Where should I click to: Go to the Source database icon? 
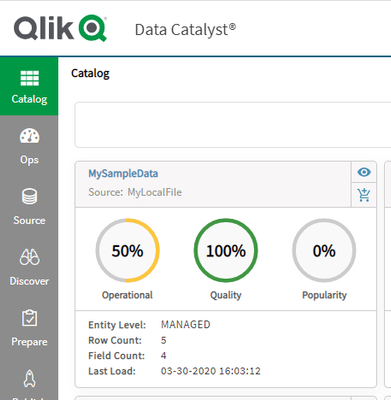29,196
